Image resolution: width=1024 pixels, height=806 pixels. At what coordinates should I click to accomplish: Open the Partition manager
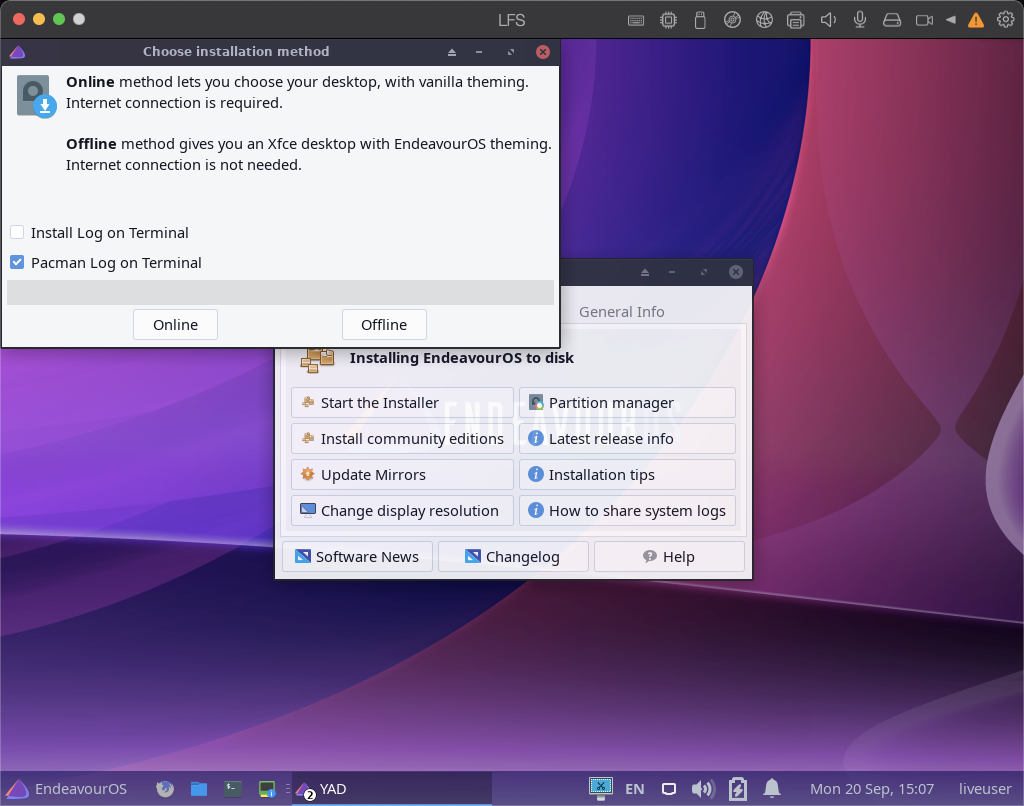627,402
